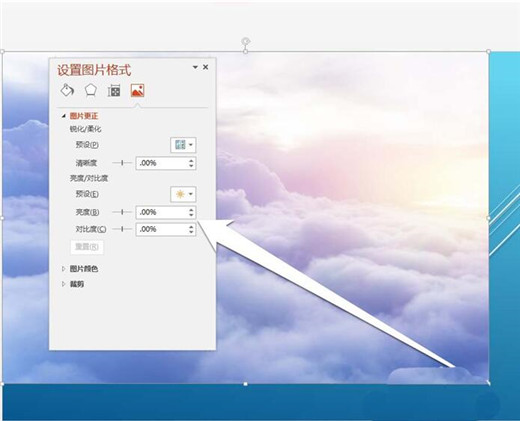
Task: Open the sharpen/soften 预设 dropdown
Action: pyautogui.click(x=183, y=145)
